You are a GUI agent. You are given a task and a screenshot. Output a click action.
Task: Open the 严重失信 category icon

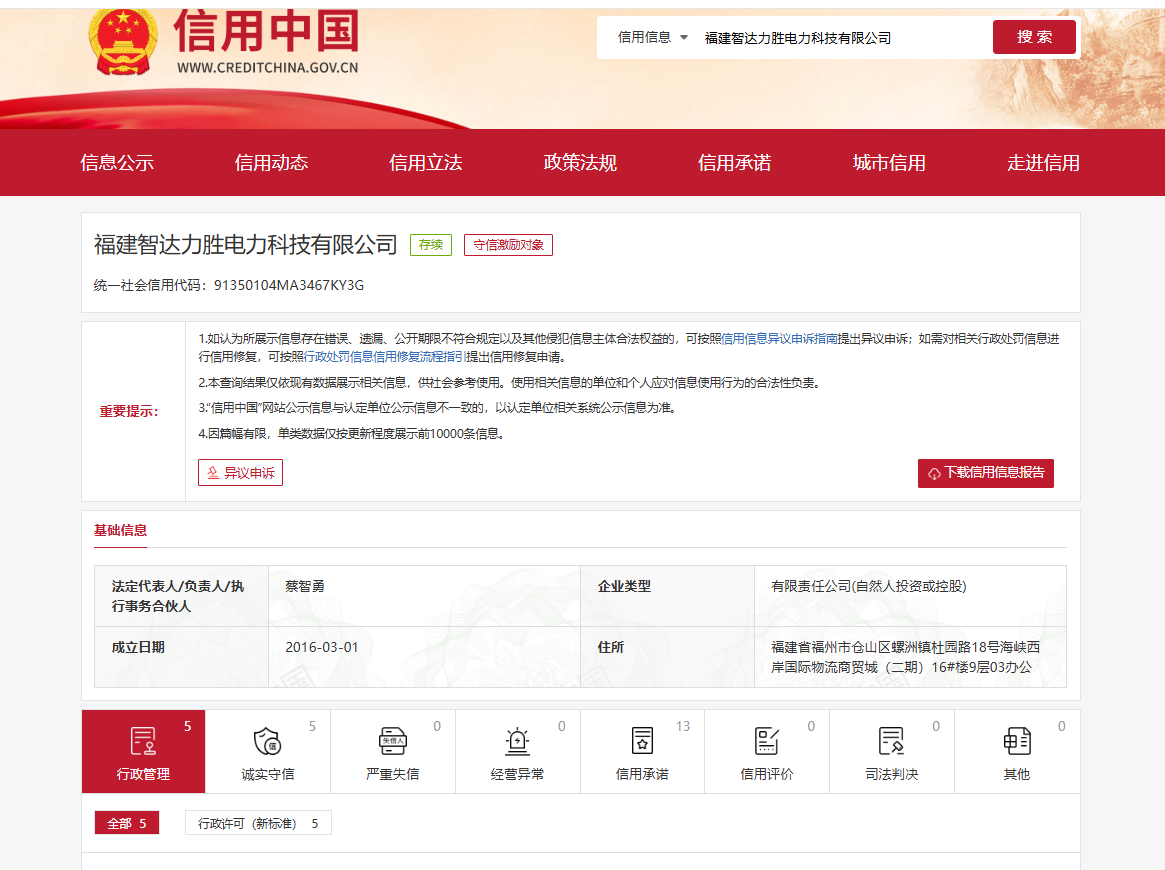point(393,741)
